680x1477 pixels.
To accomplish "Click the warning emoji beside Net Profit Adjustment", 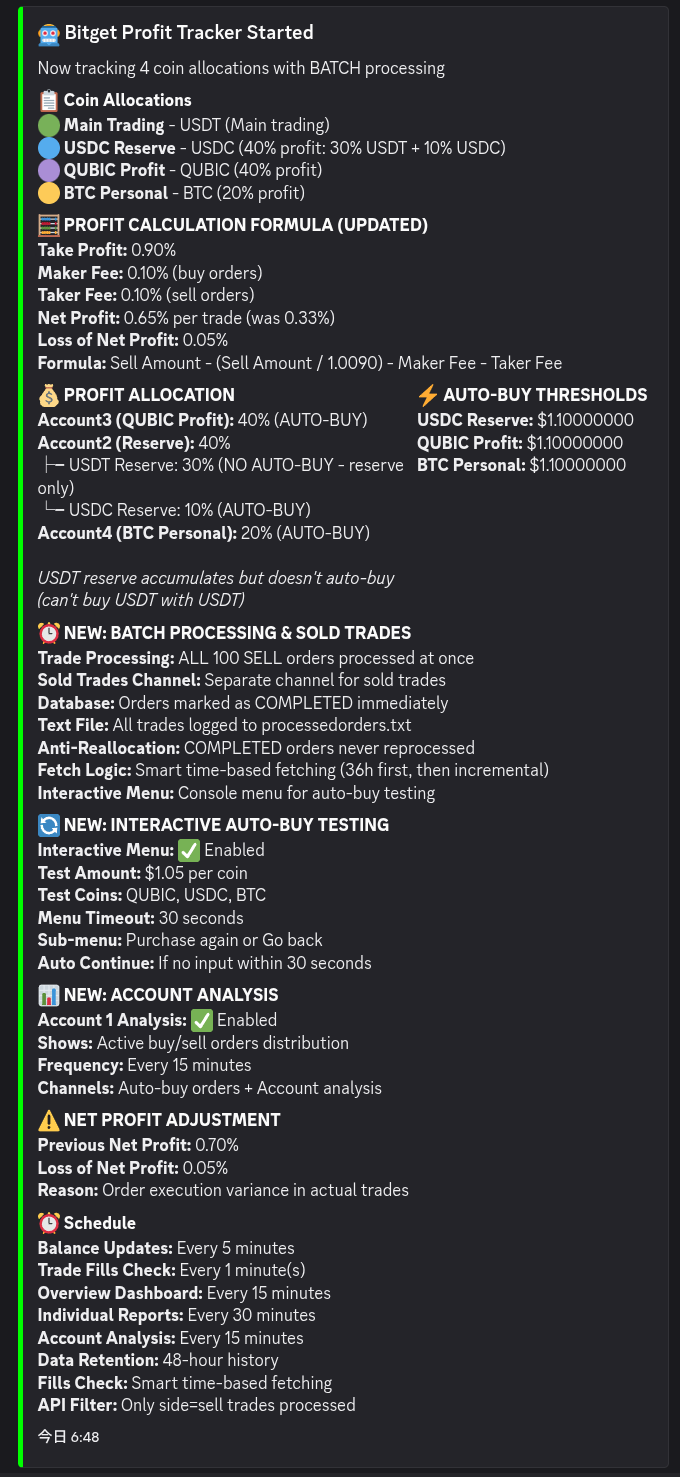I will click(x=49, y=1120).
